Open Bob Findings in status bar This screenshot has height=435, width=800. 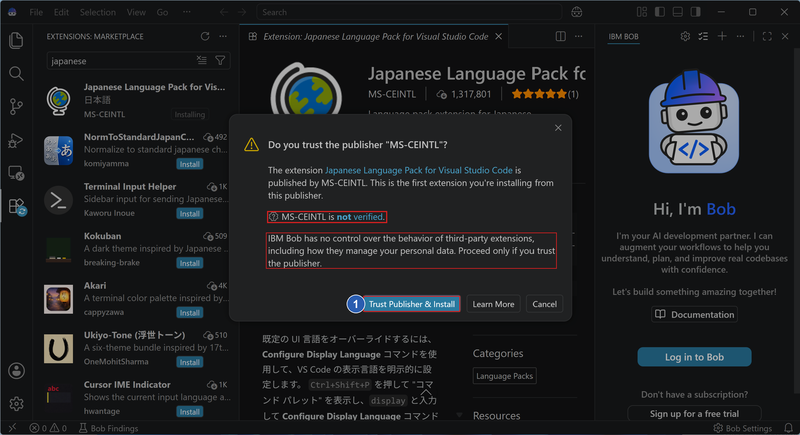click(108, 428)
